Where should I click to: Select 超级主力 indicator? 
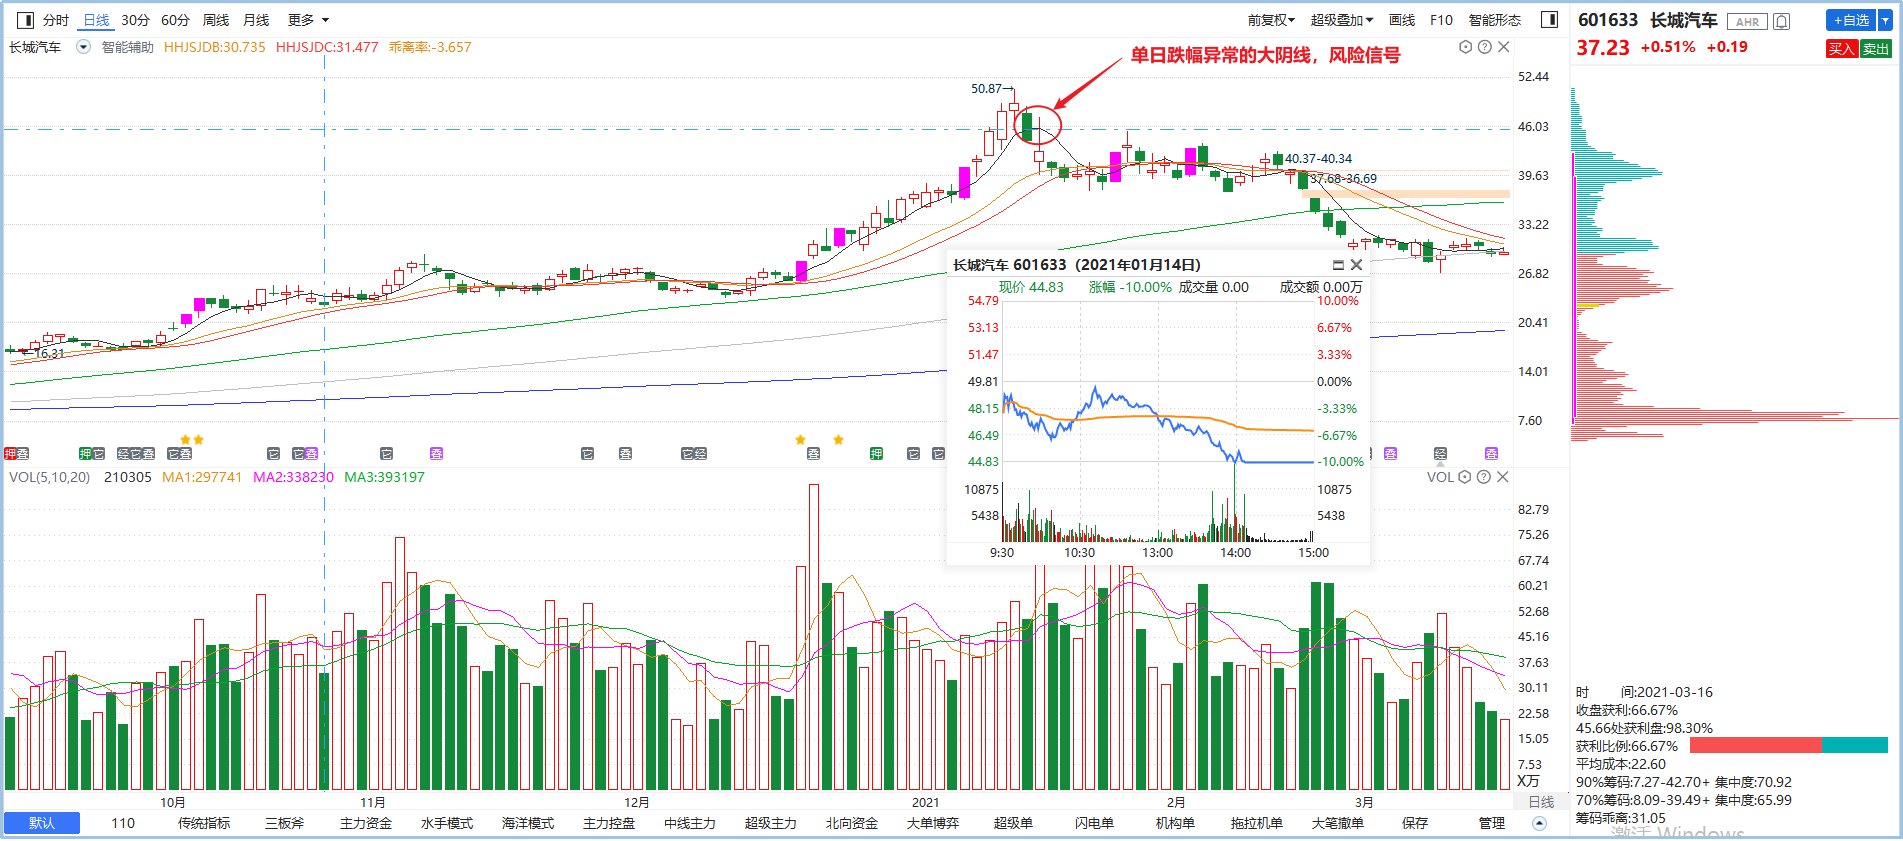771,823
